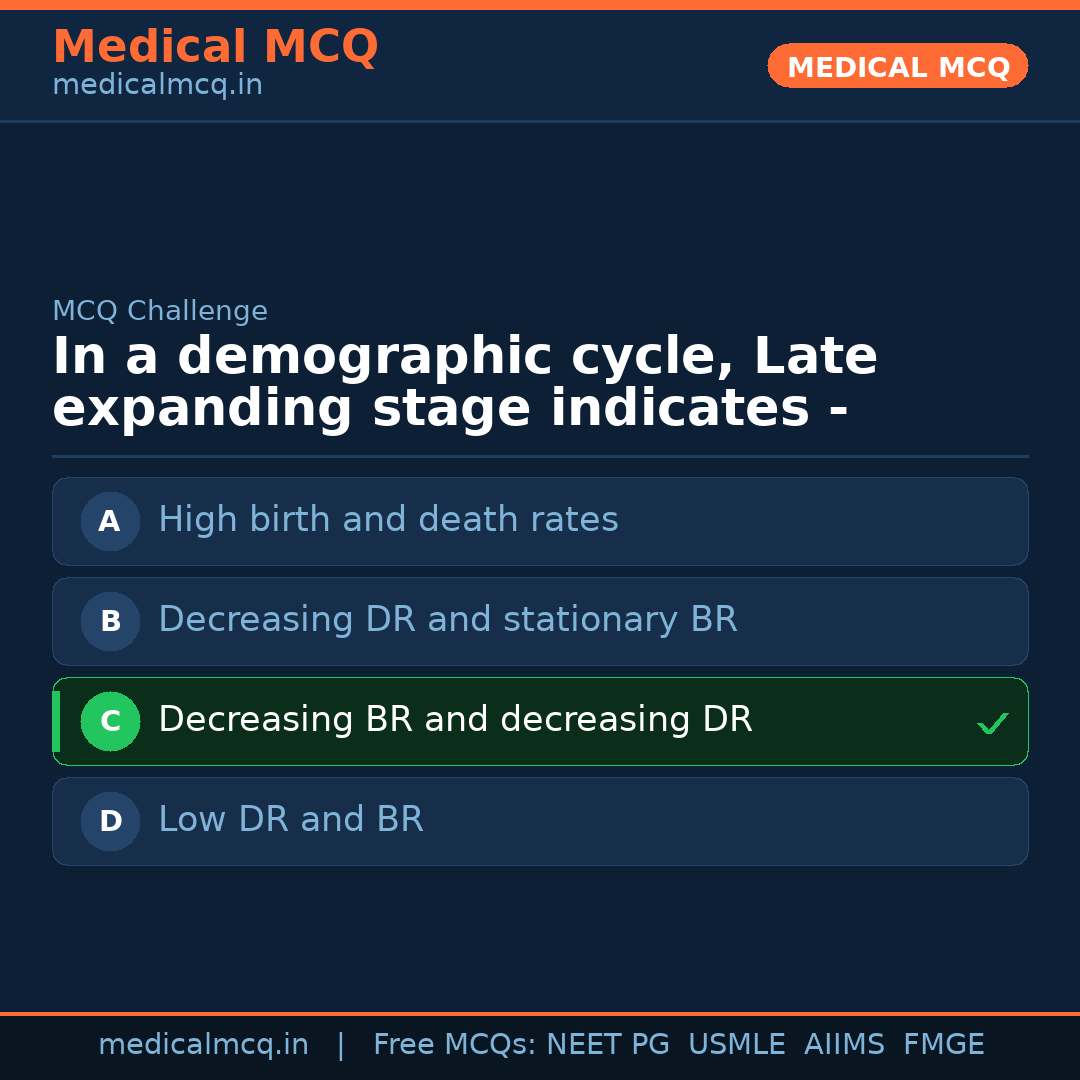Click the orange MEDICAL MCQ badge
This screenshot has width=1080, height=1080.
click(x=897, y=66)
